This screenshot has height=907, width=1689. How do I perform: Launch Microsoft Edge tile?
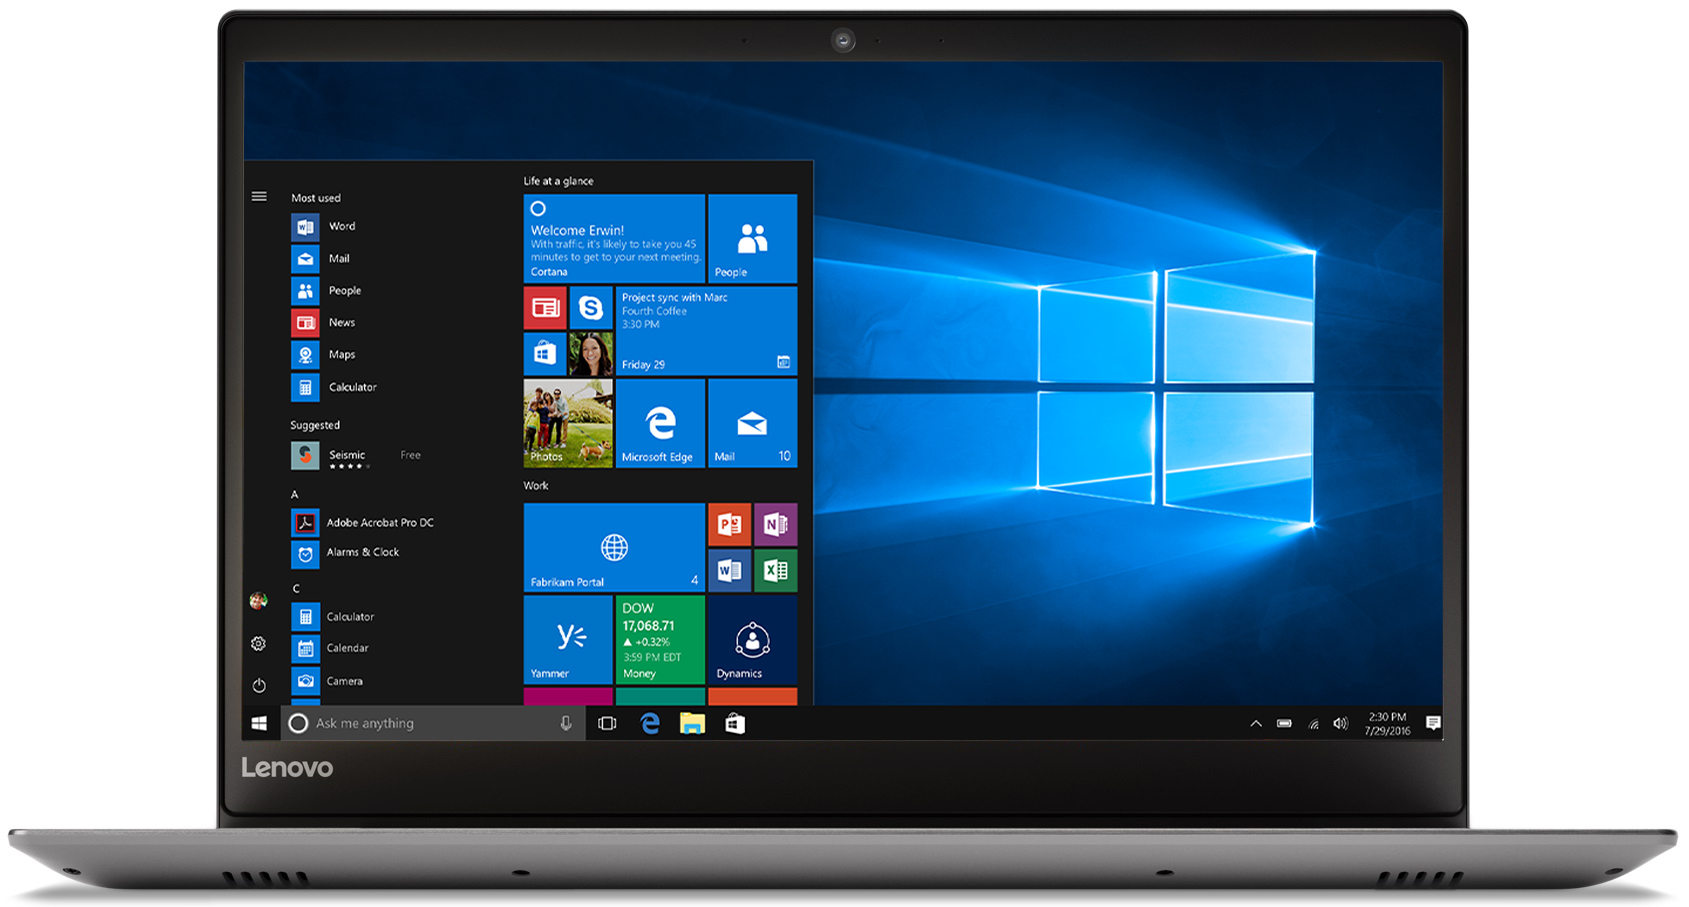(660, 423)
